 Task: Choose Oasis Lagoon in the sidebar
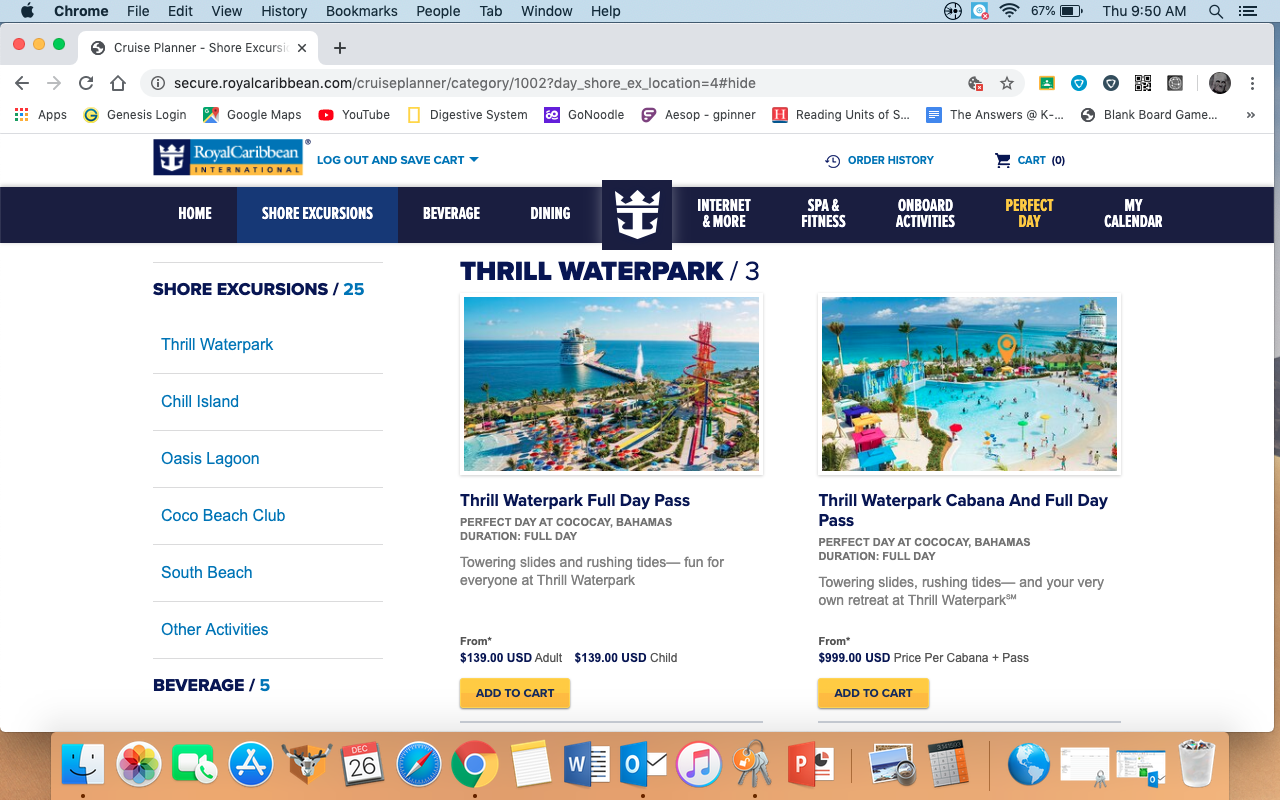(210, 458)
